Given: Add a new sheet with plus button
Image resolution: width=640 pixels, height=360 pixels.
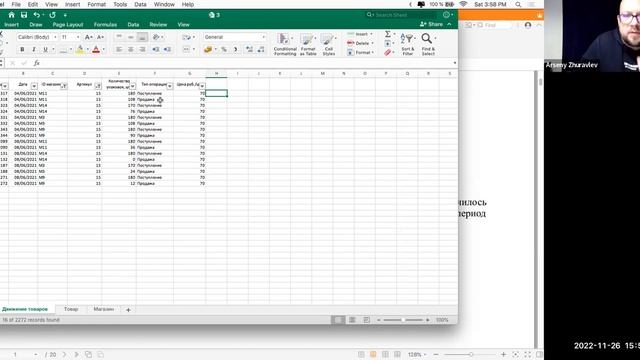Looking at the screenshot, I should [128, 310].
